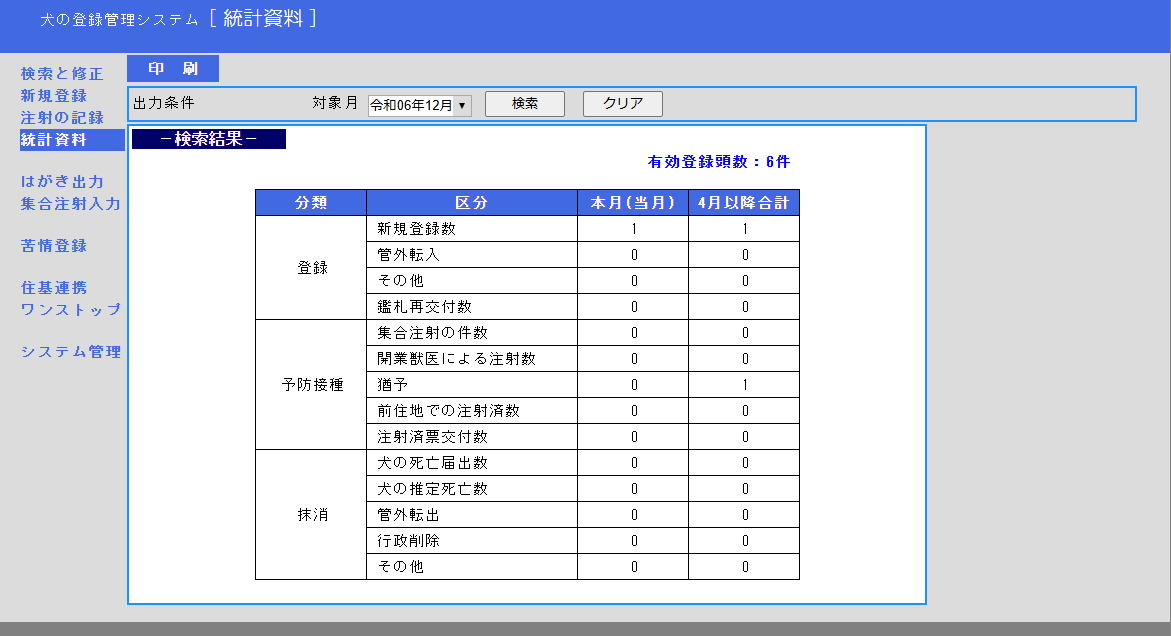
Task: Click the 印刷 tab button
Action: (172, 69)
